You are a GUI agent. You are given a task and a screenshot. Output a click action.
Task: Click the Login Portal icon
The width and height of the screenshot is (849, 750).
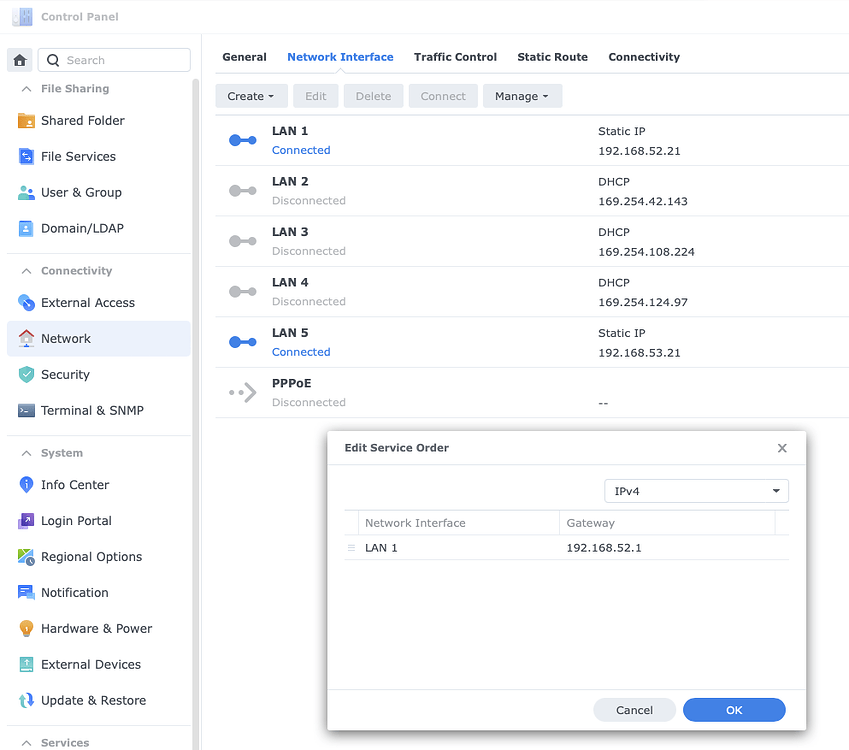tap(26, 521)
